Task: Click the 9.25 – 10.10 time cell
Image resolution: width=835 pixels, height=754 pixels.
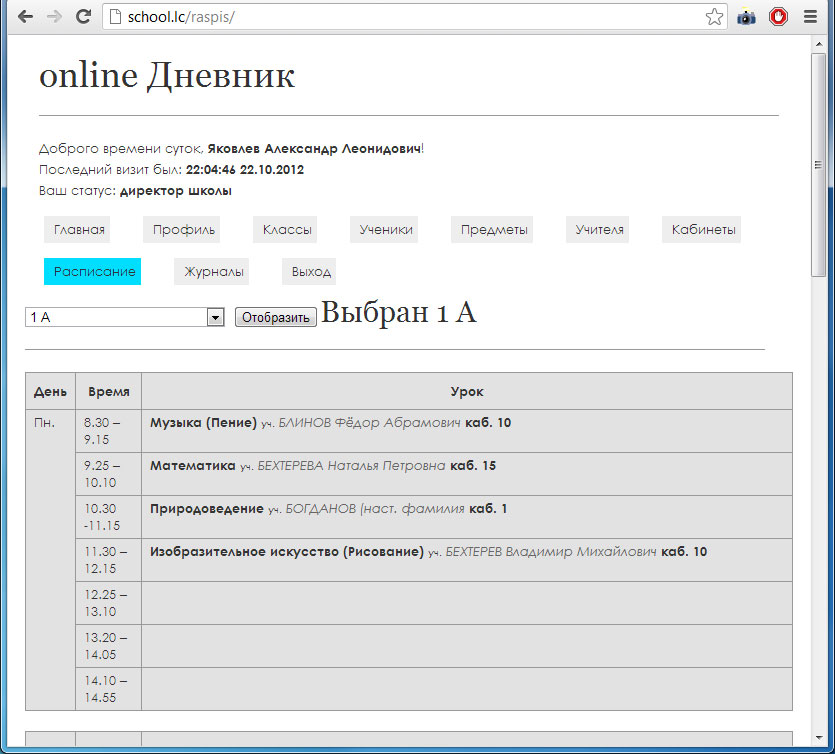Action: [109, 474]
